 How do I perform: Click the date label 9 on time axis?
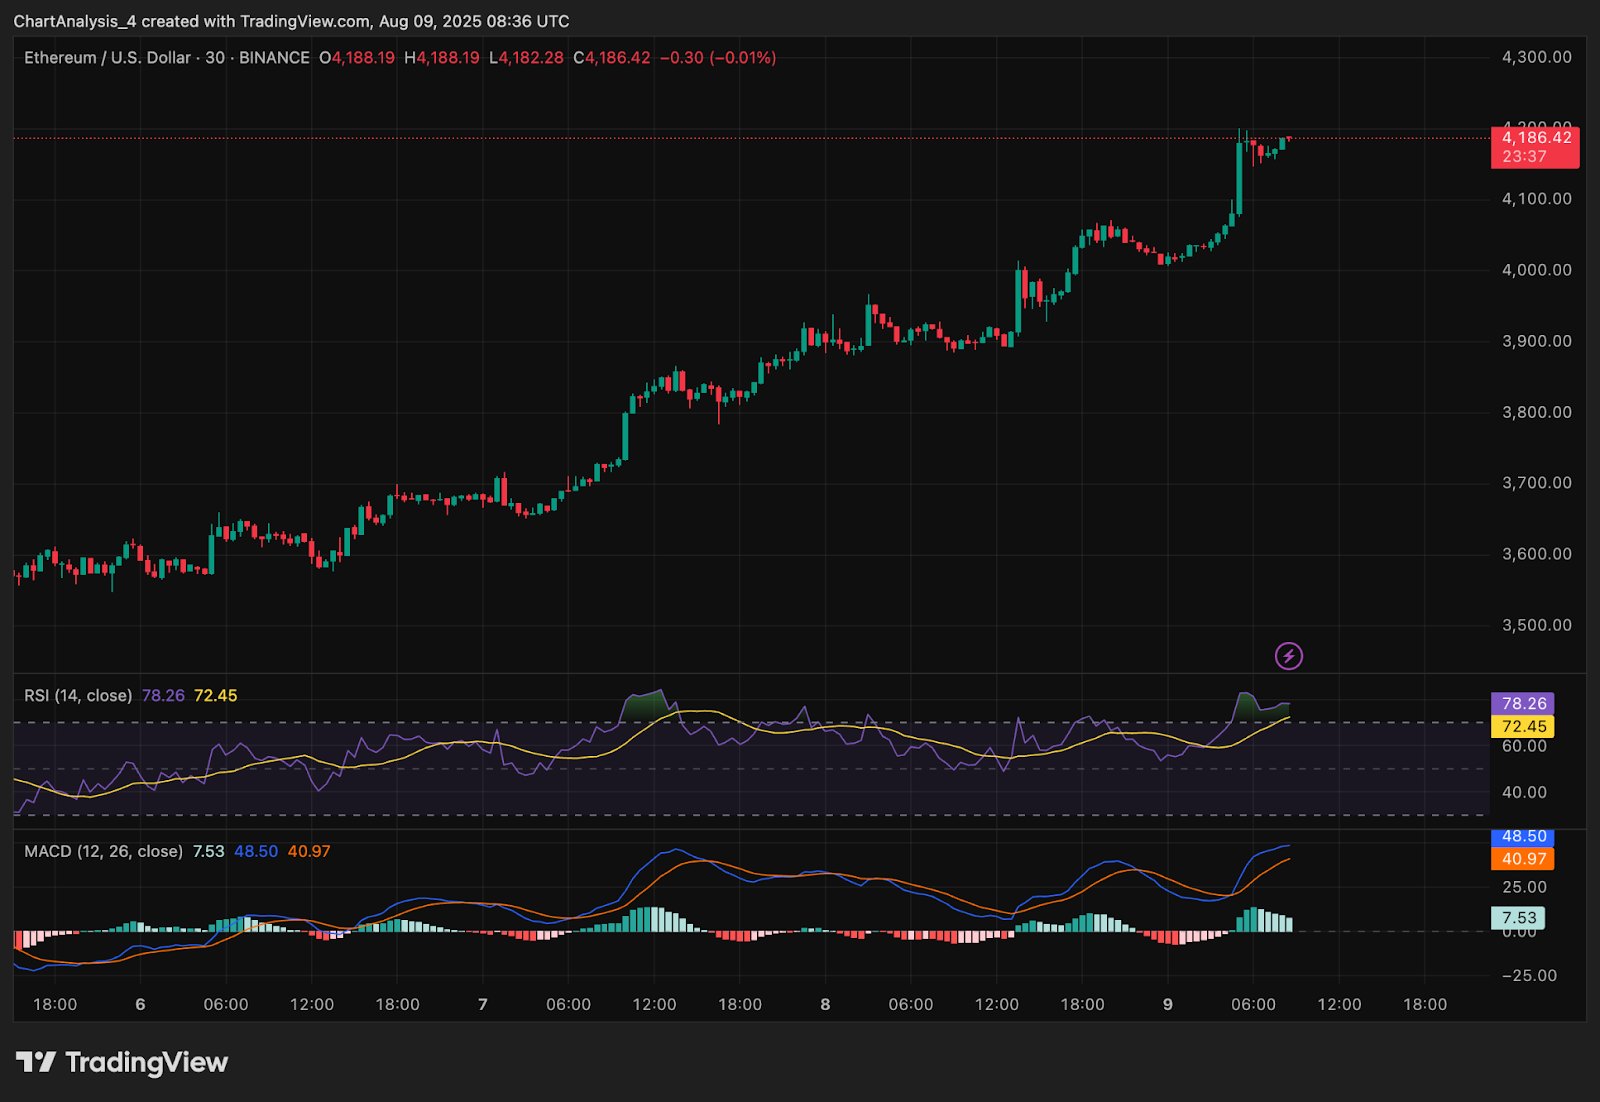(1168, 1004)
